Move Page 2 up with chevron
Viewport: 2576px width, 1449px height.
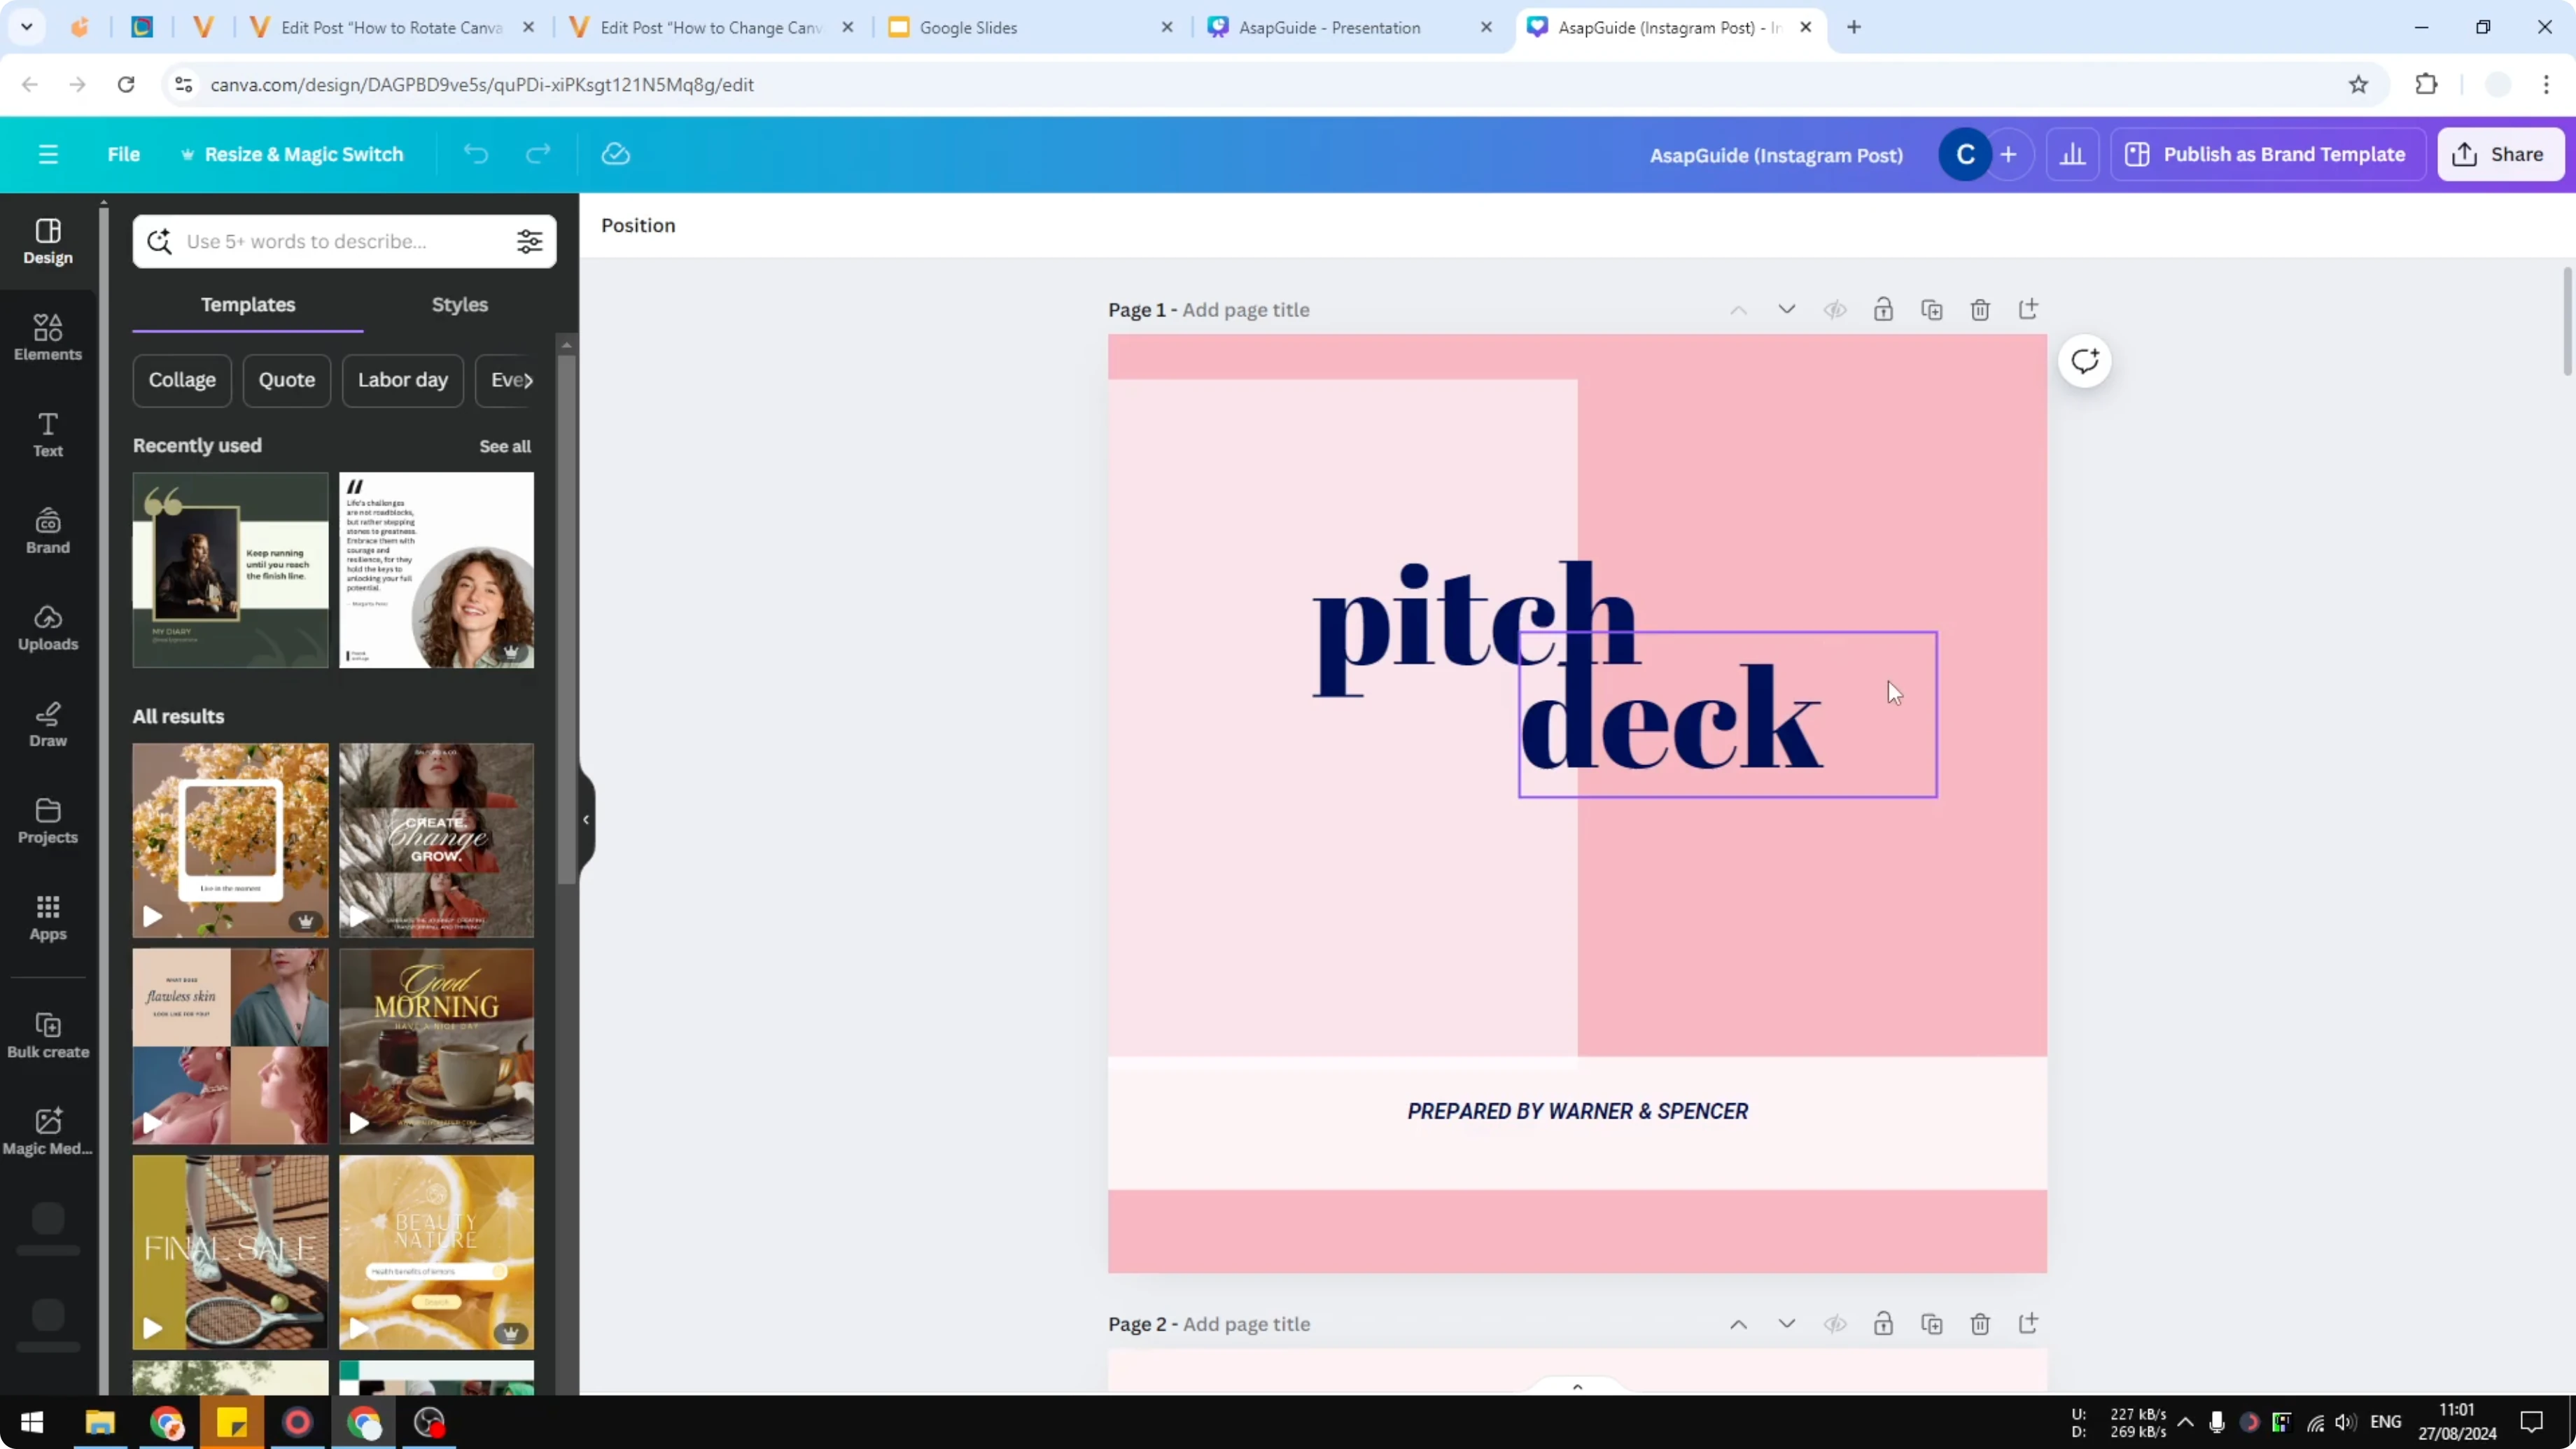(x=1739, y=1324)
